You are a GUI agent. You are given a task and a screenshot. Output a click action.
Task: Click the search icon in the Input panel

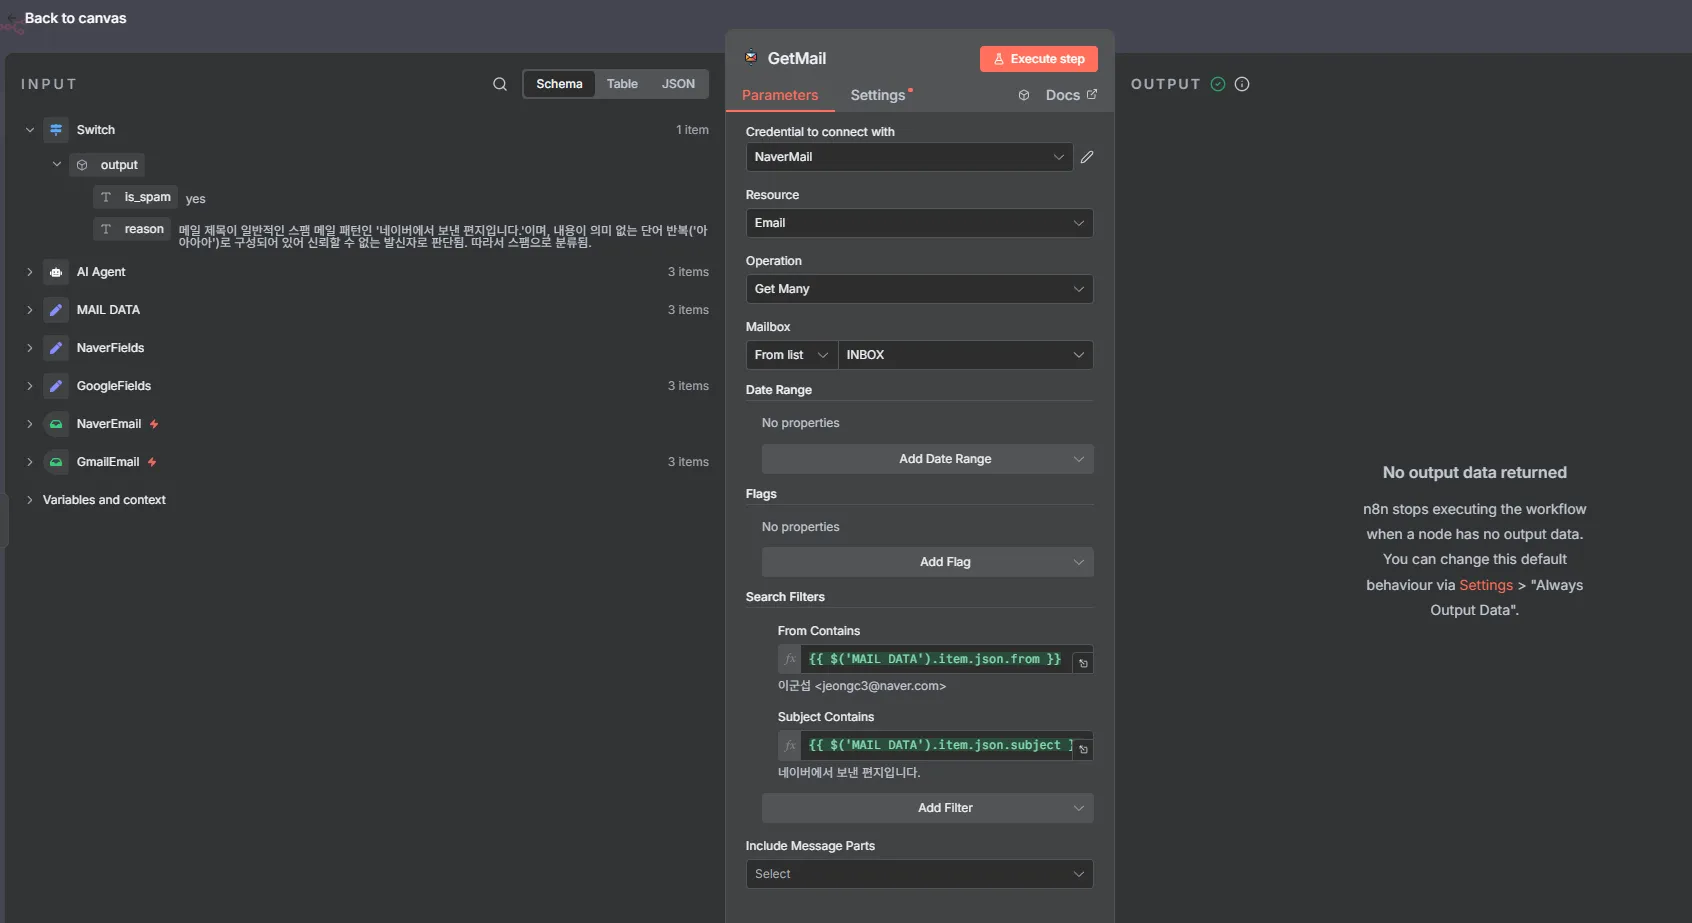point(499,84)
